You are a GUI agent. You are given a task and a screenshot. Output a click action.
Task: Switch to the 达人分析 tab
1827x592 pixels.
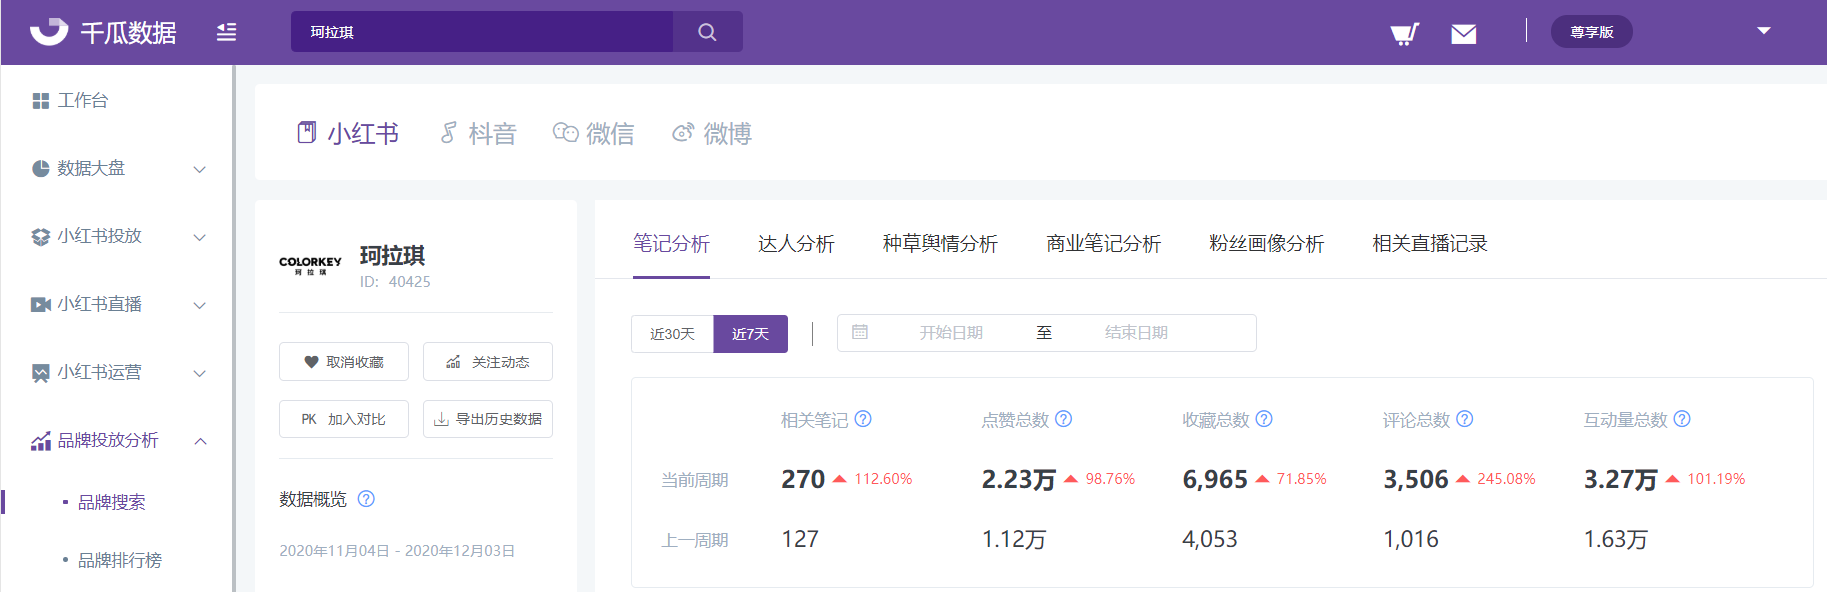click(x=796, y=244)
